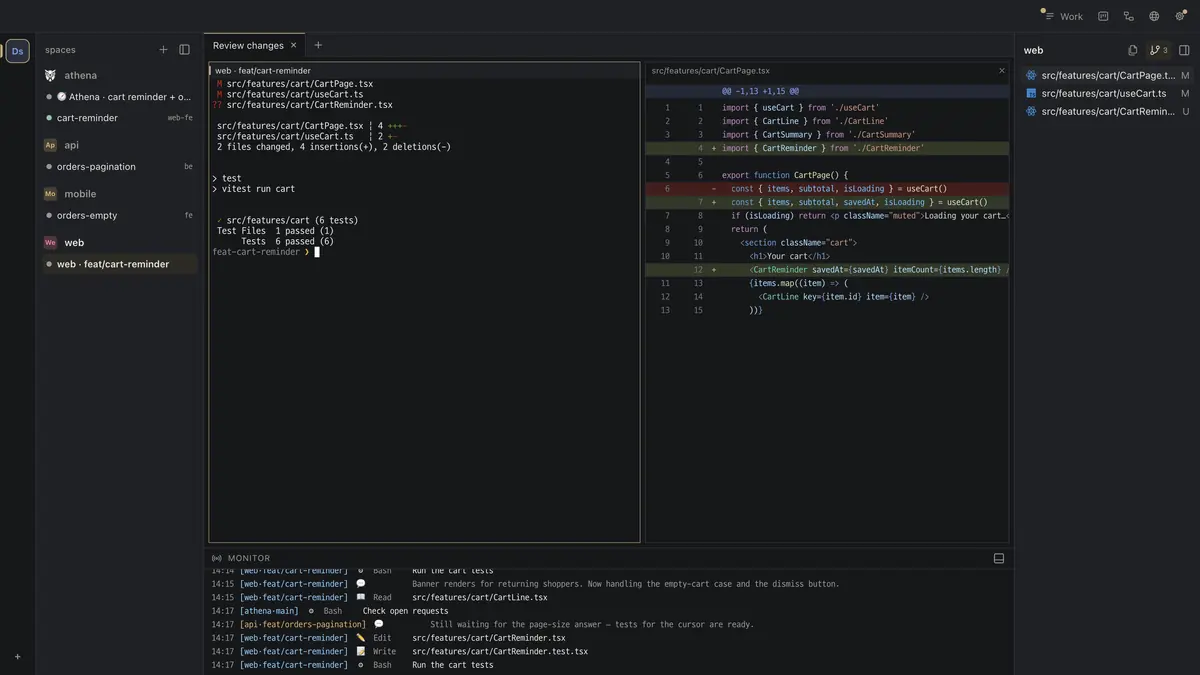1200x675 pixels.
Task: Close the Review changes tab
Action: pos(293,45)
